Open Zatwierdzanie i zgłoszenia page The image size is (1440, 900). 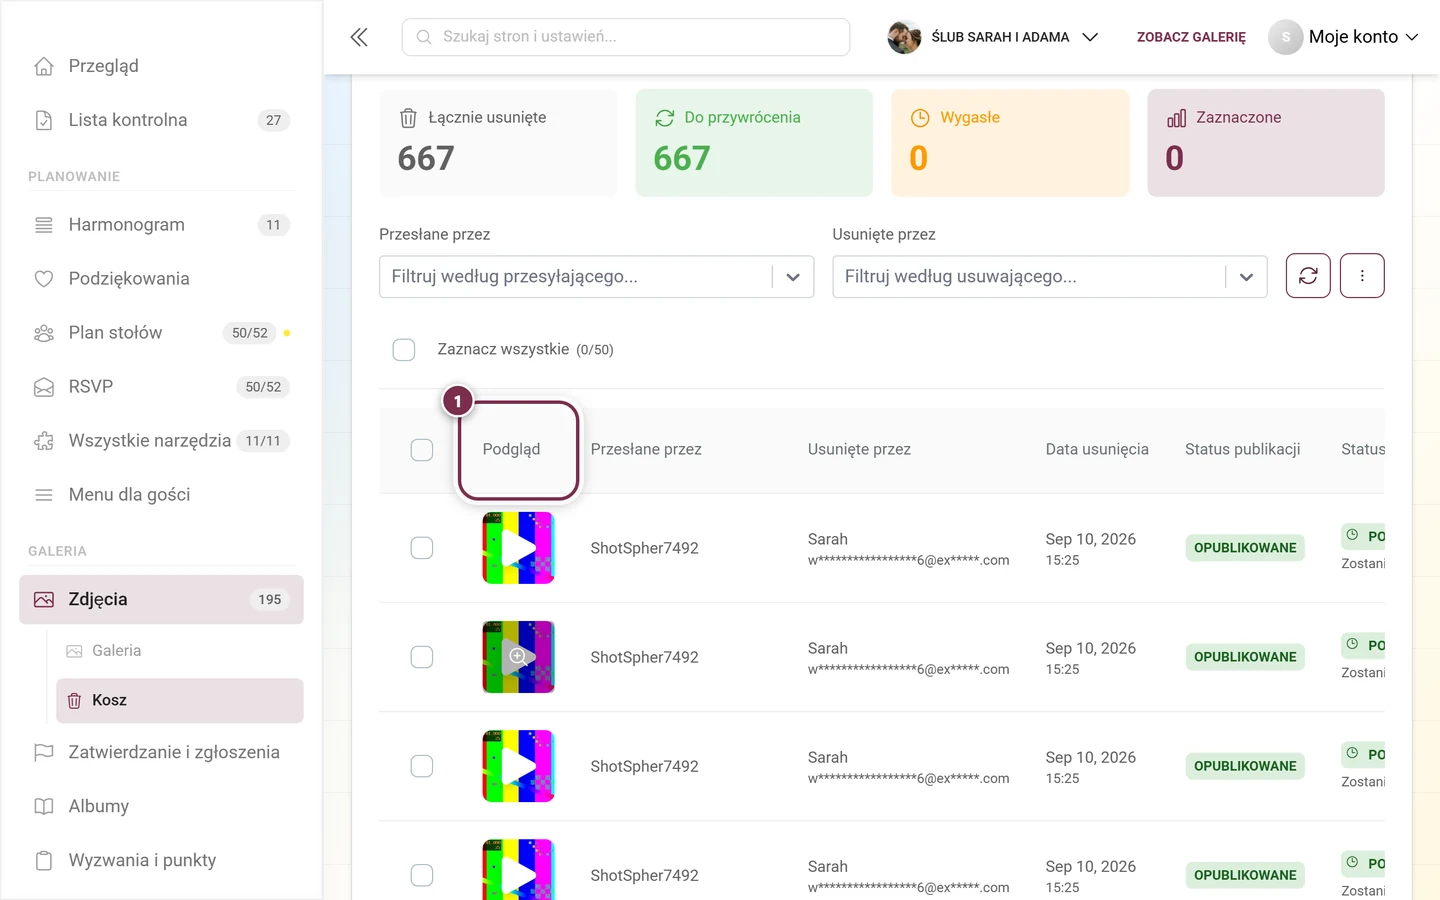coord(161,752)
